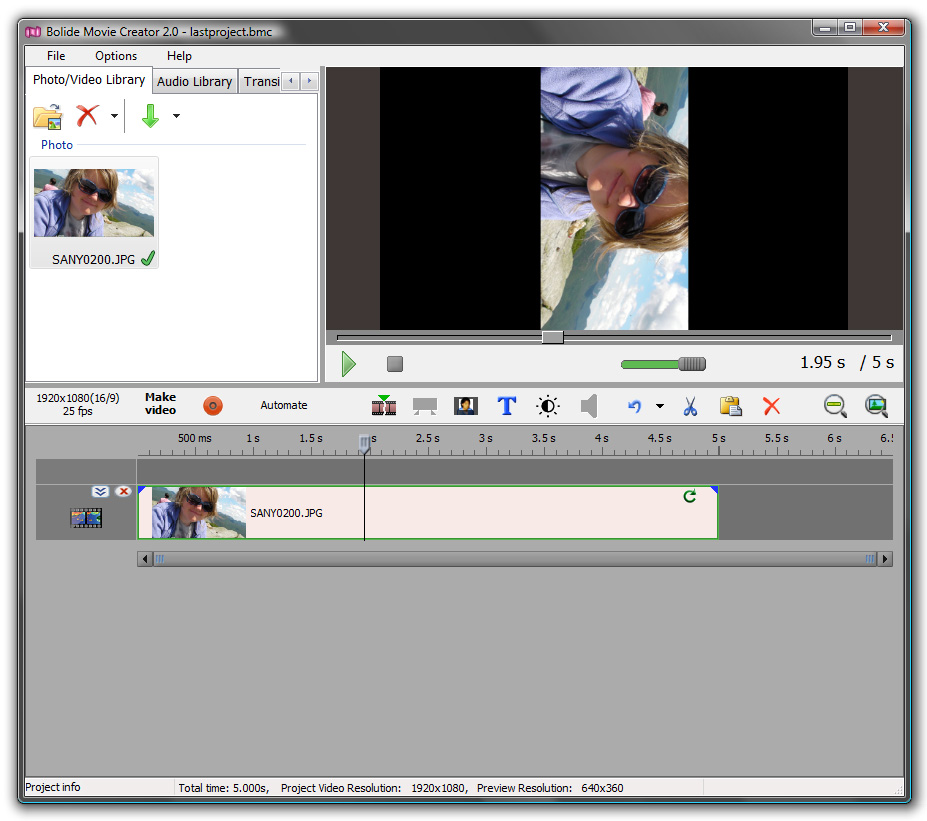Open the brightness/effects adjustment tool

click(x=547, y=406)
